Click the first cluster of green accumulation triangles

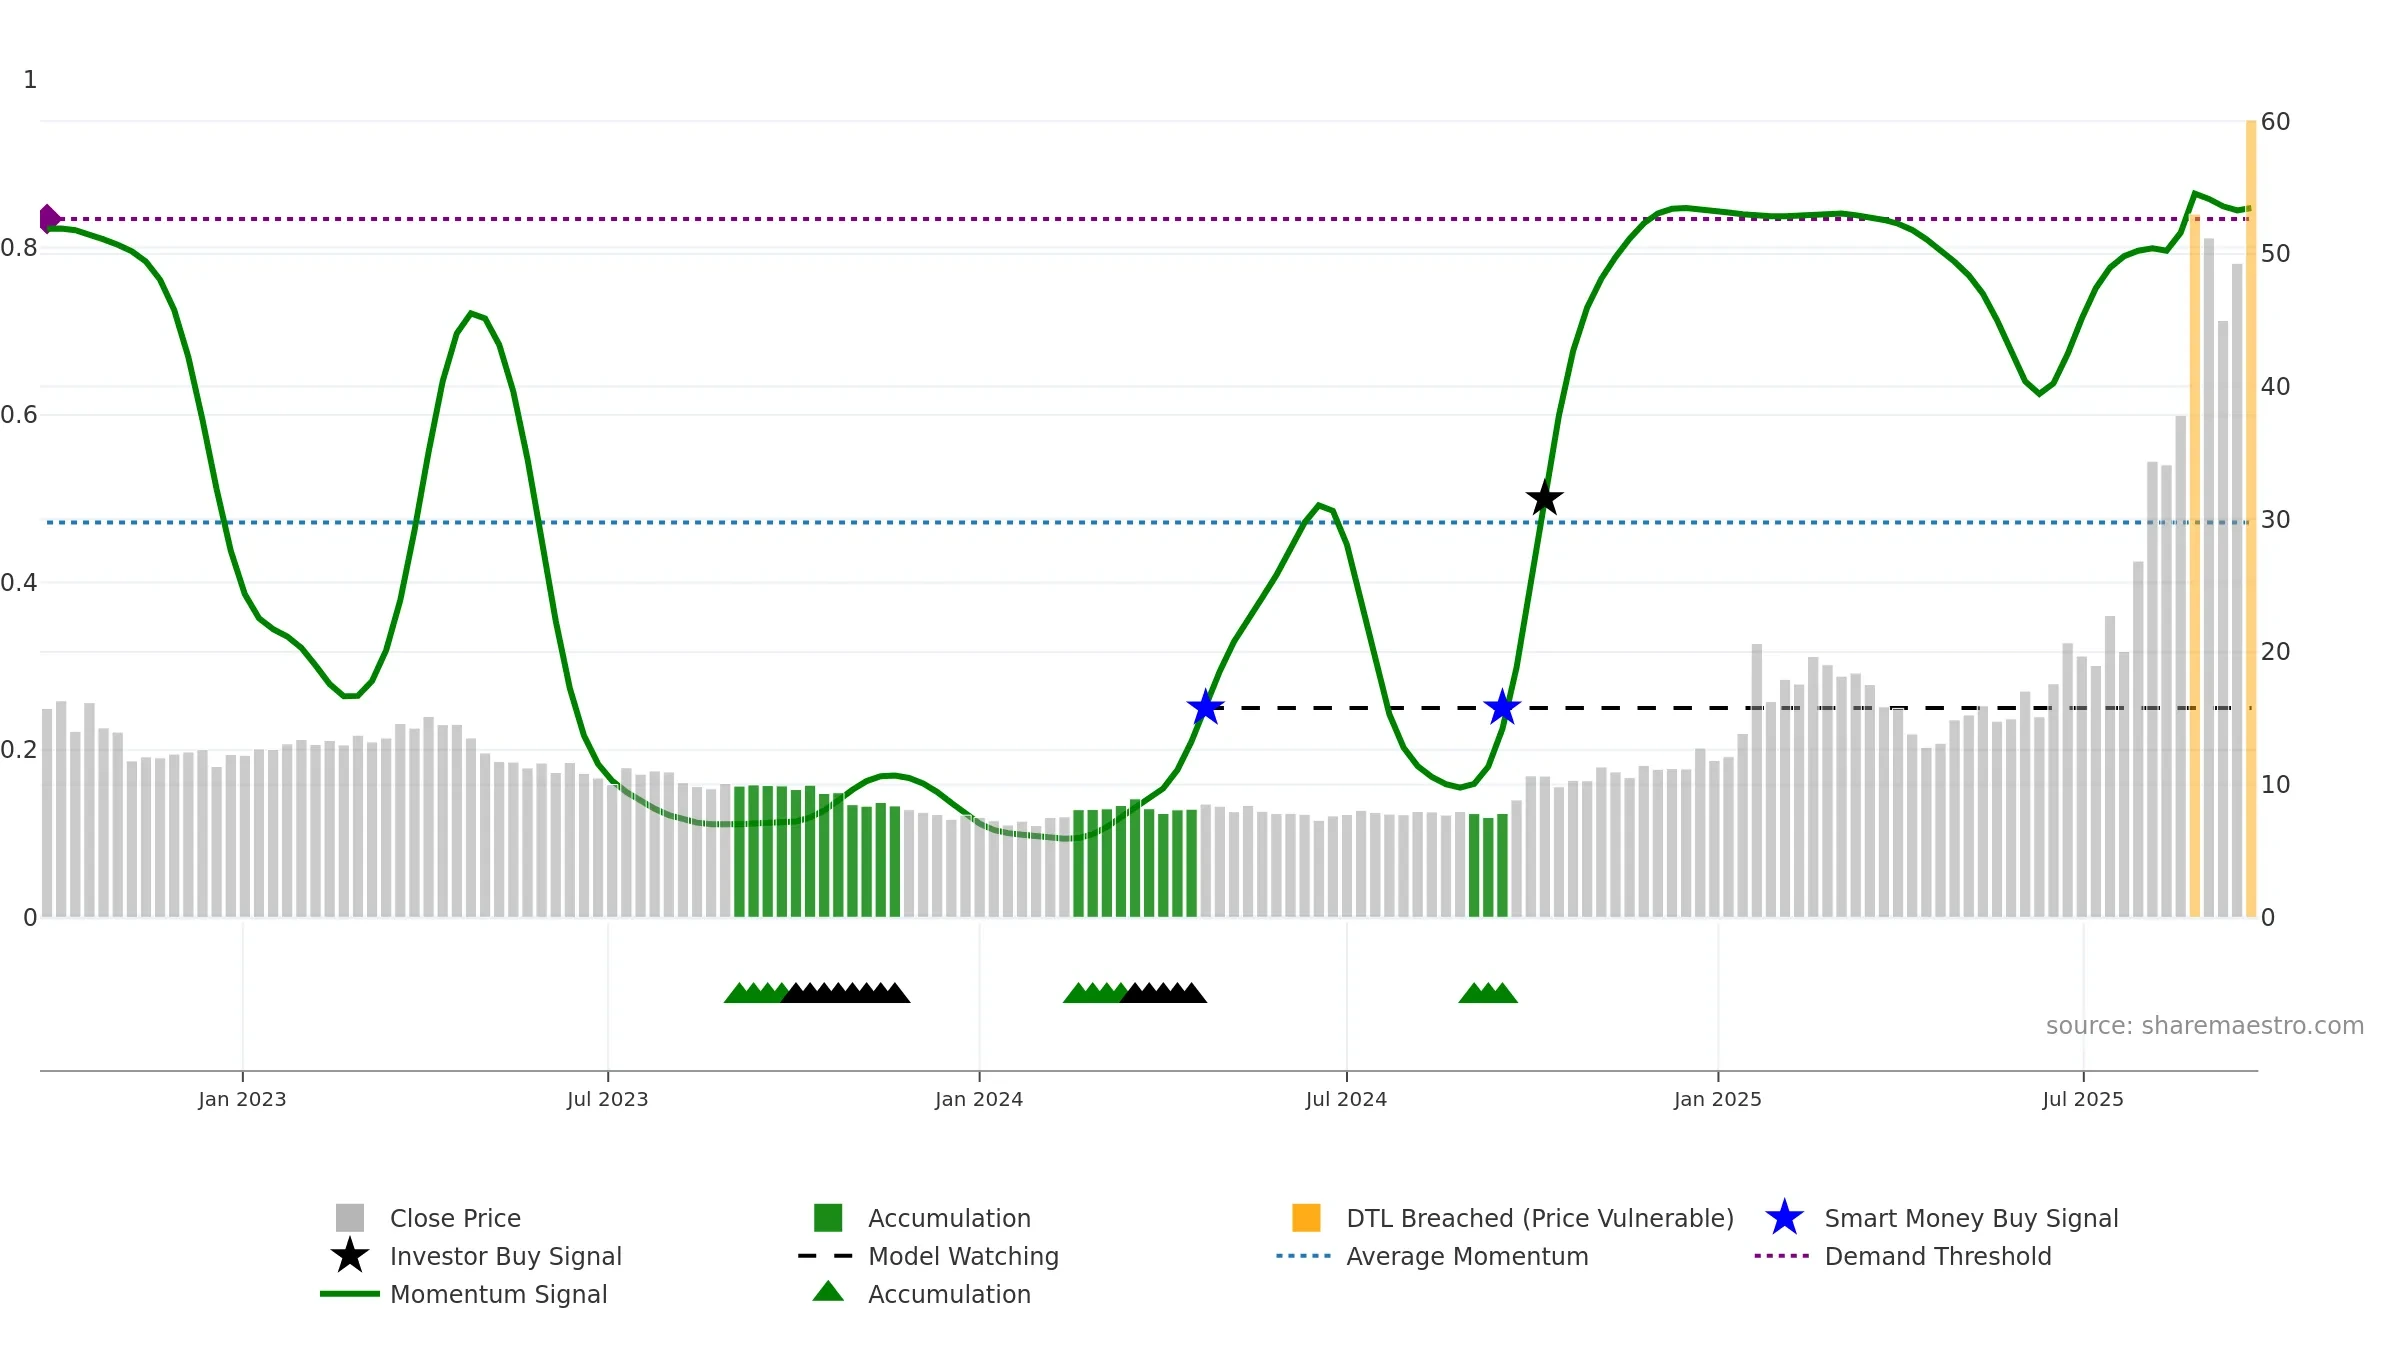coord(755,993)
